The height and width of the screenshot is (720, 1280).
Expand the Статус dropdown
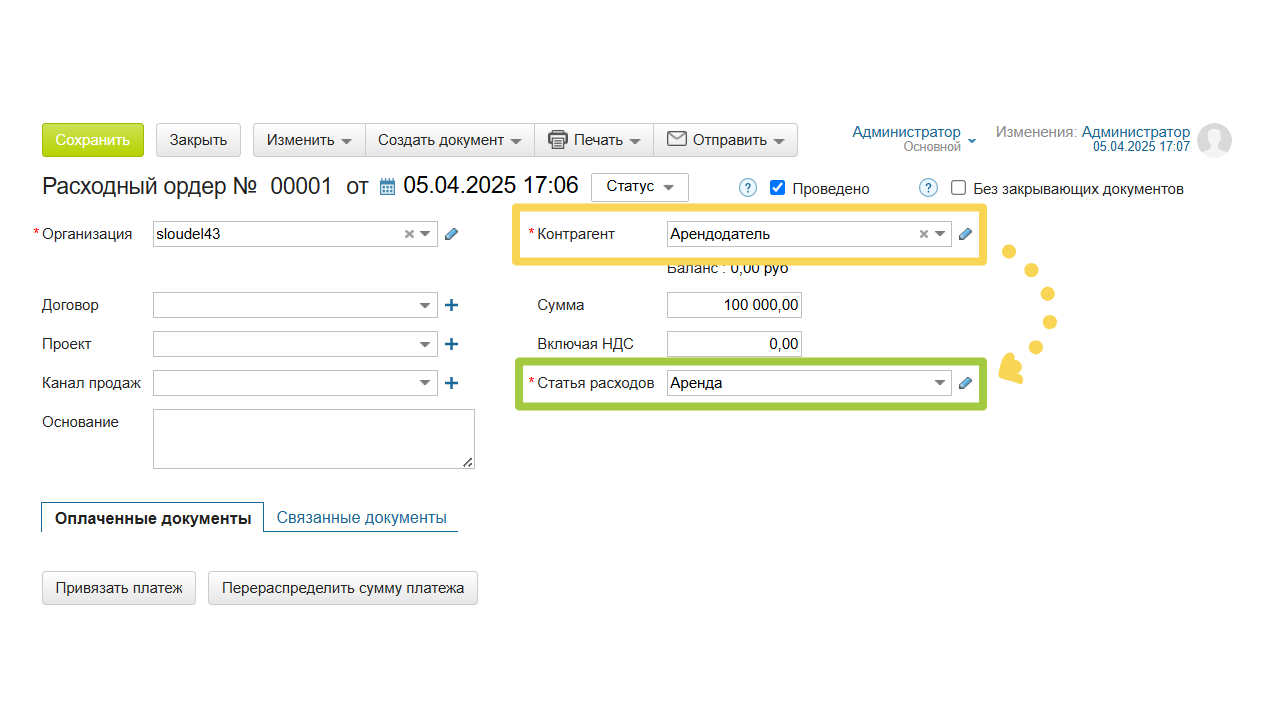(x=639, y=187)
